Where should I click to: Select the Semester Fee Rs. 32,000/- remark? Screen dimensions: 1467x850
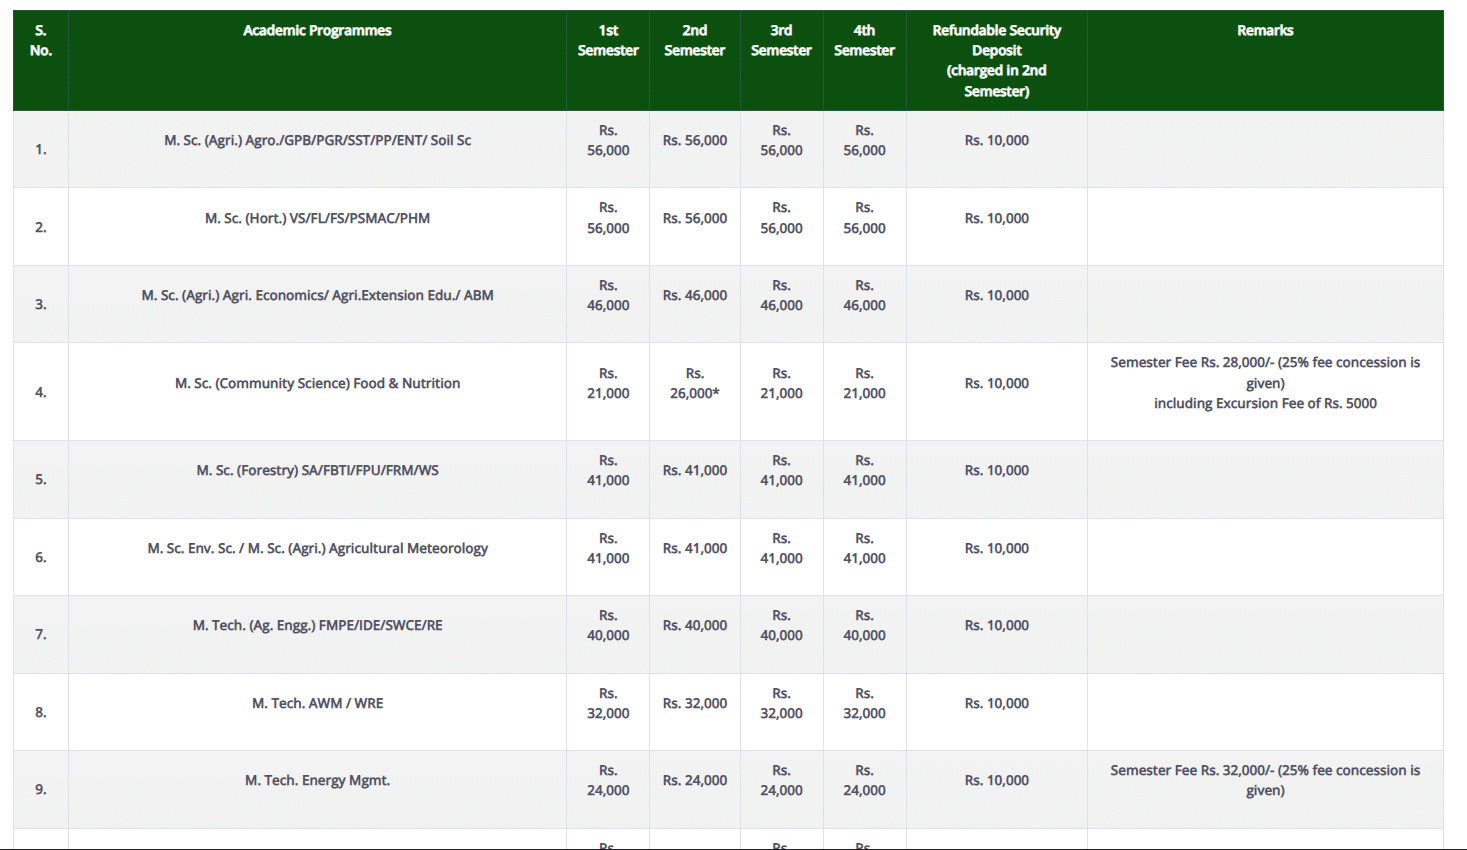(1265, 780)
